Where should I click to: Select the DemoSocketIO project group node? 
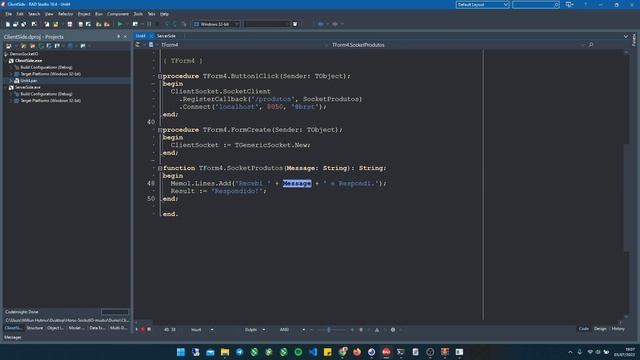[x=24, y=54]
